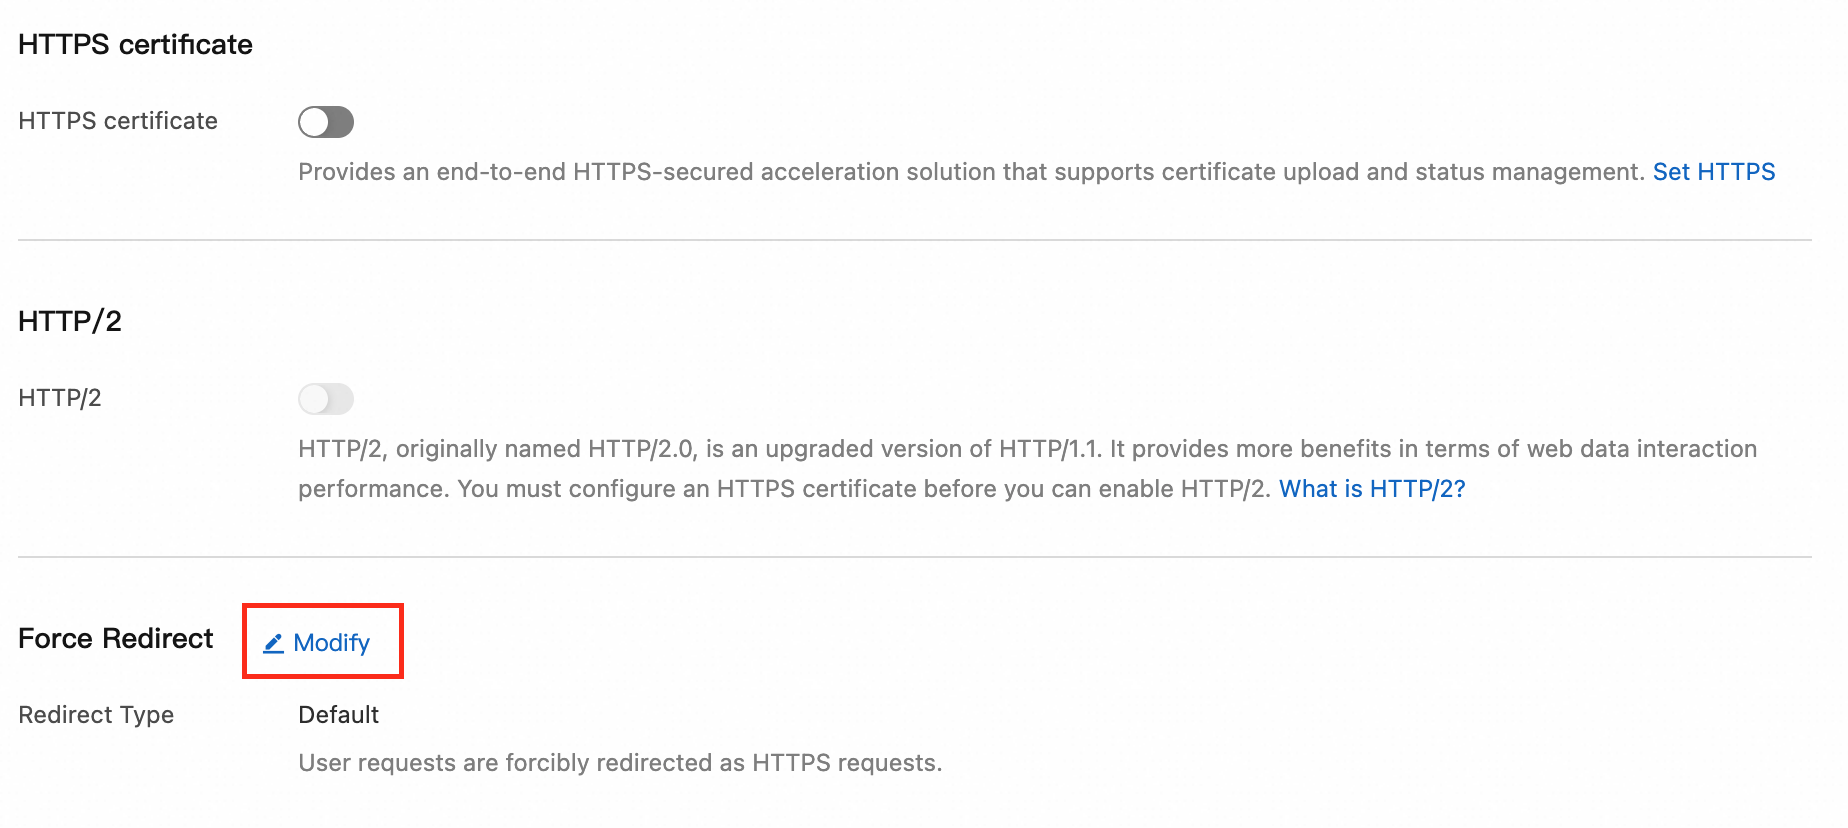Click the HTTPS certificate field label
The image size is (1848, 828).
(x=118, y=121)
